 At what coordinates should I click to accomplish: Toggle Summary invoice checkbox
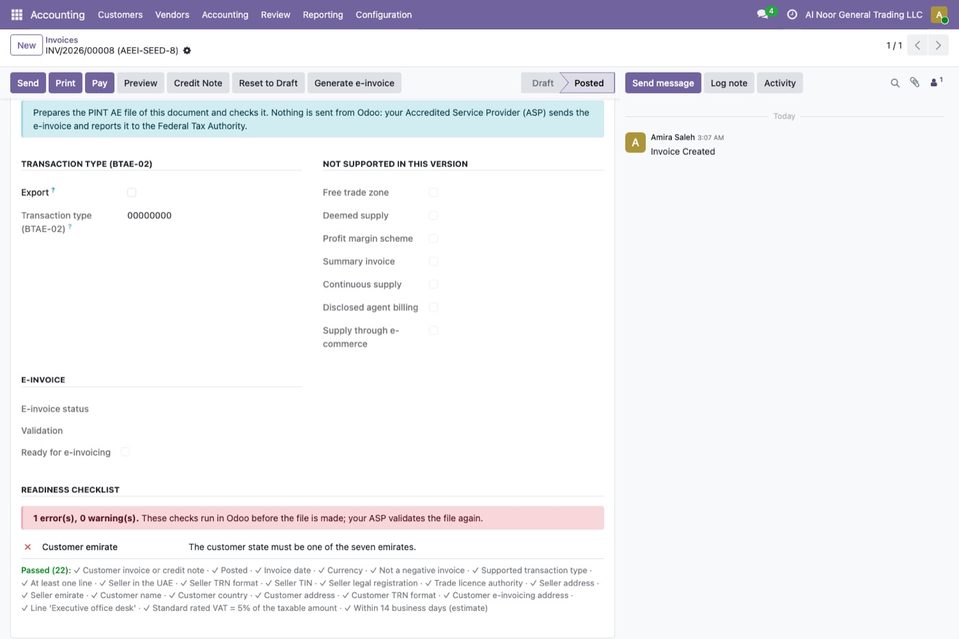pos(434,261)
